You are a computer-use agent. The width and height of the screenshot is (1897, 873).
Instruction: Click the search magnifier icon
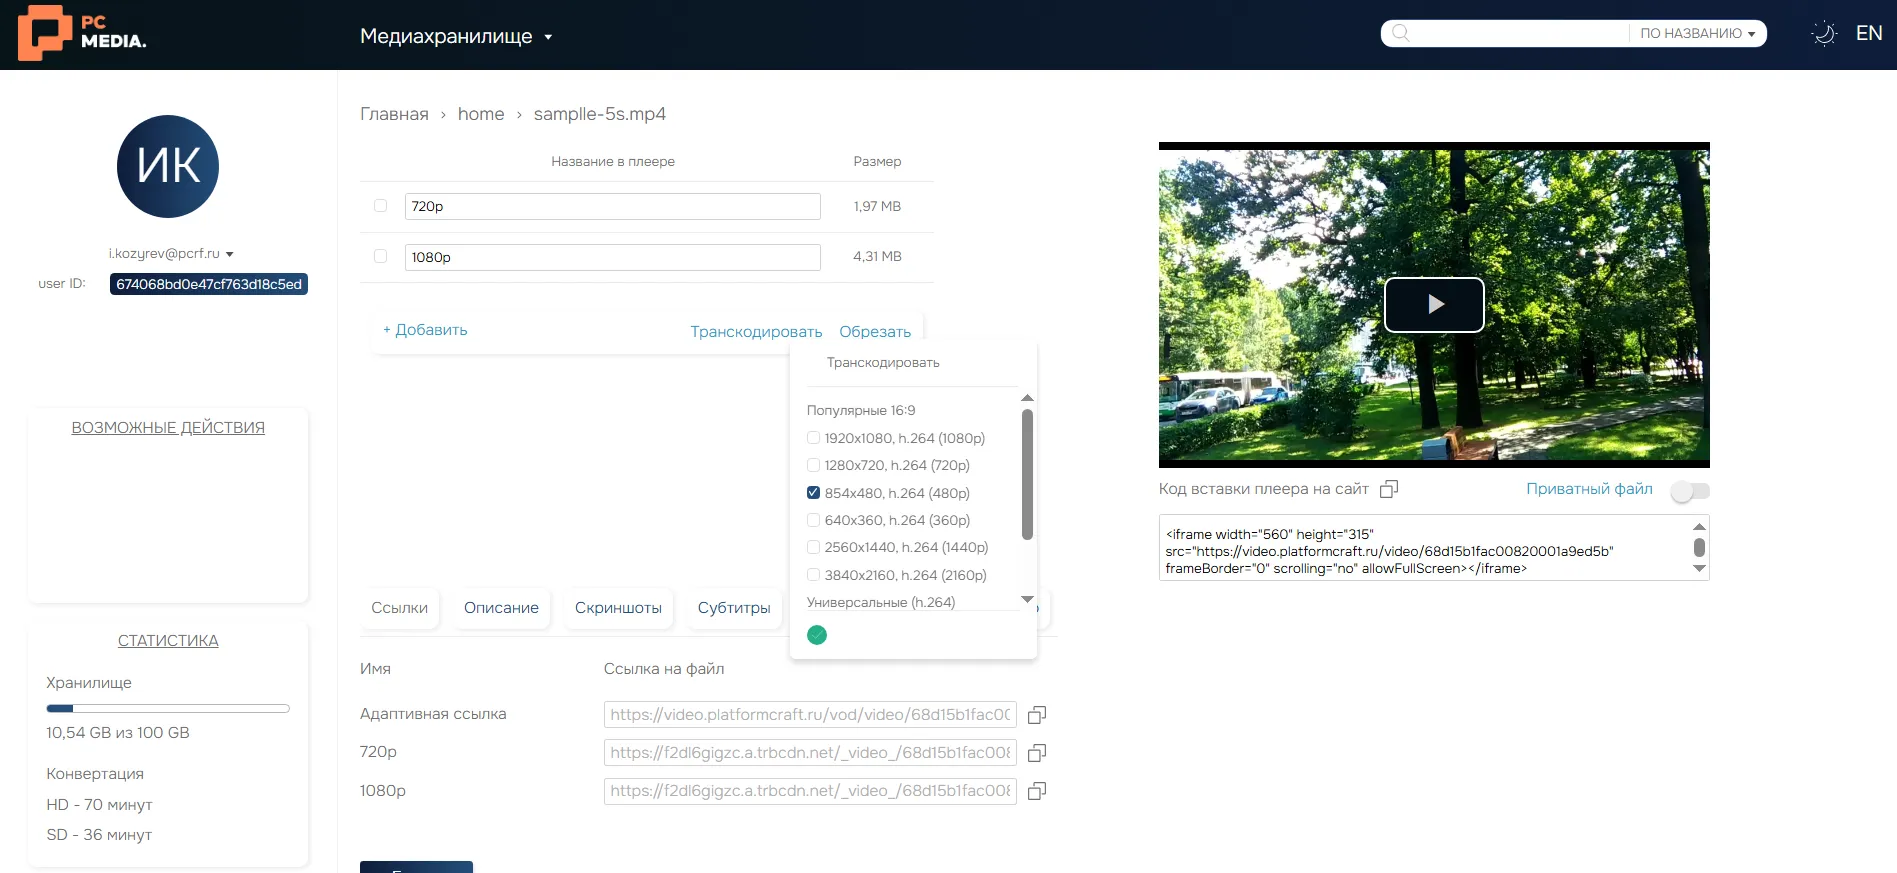[x=1401, y=33]
